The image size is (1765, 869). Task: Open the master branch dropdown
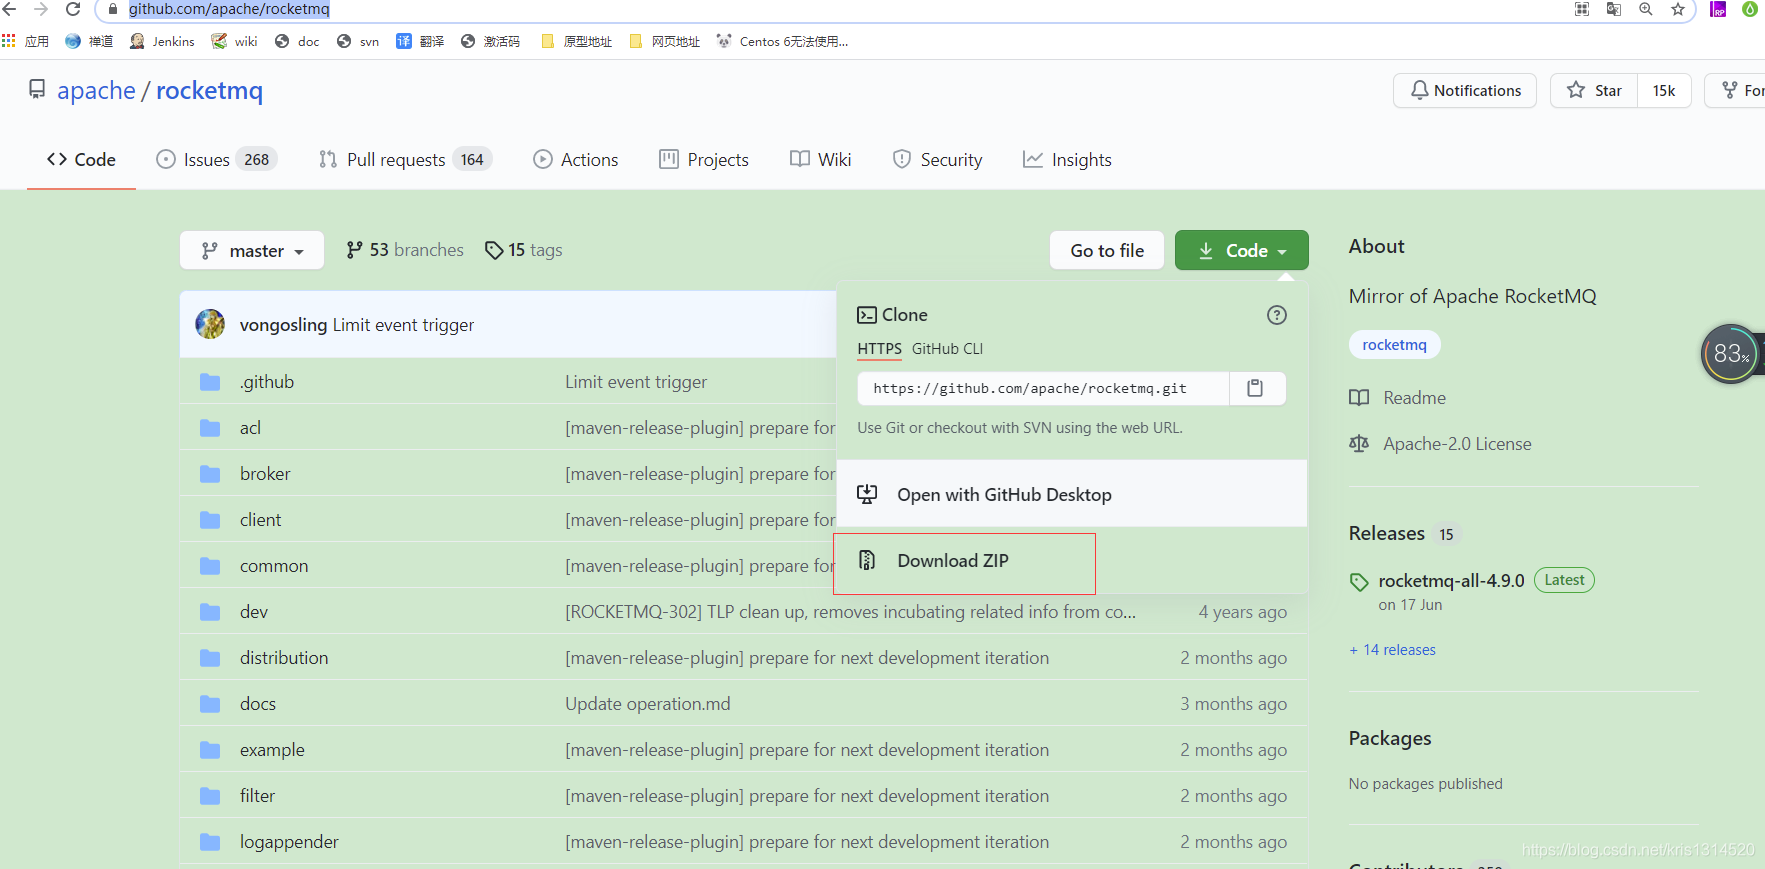252,250
